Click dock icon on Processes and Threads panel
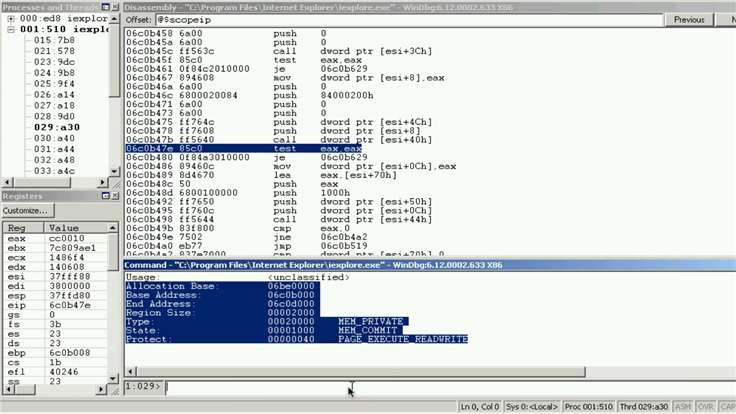 (x=105, y=6)
